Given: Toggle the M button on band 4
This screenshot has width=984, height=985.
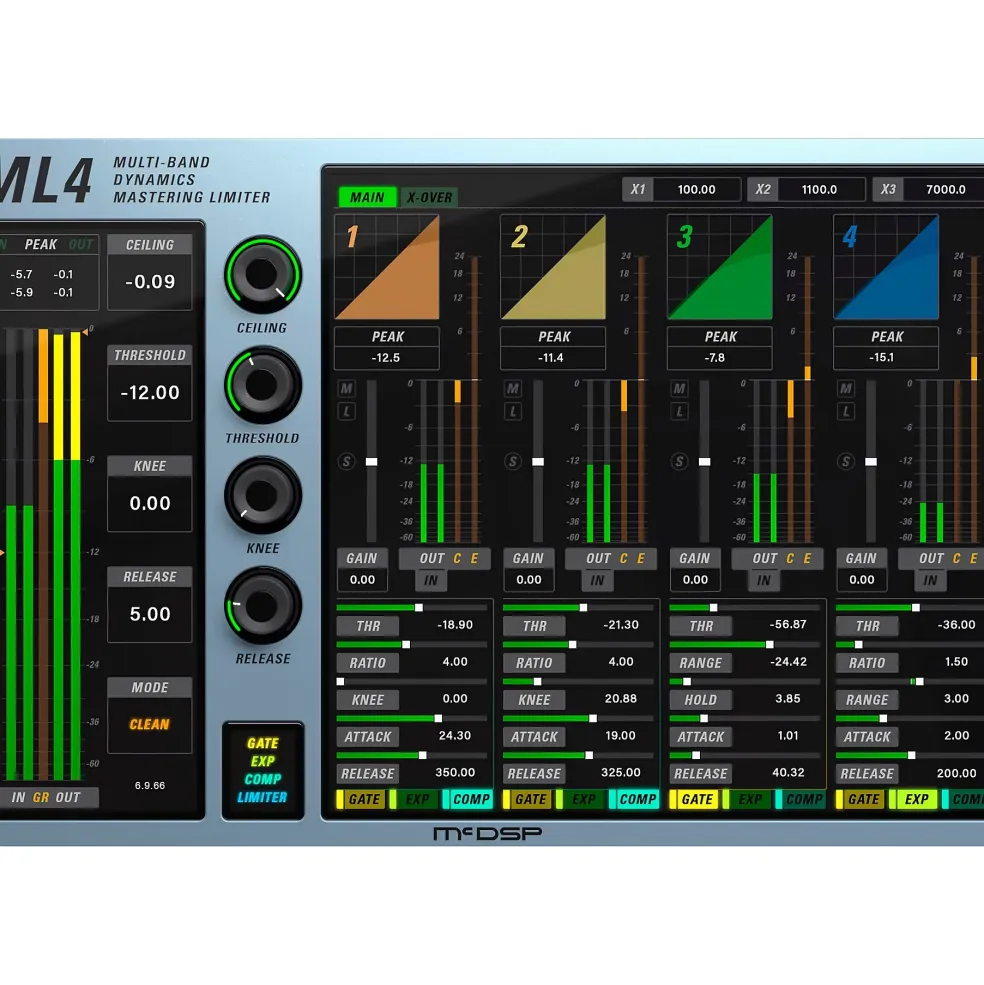Looking at the screenshot, I should [846, 388].
